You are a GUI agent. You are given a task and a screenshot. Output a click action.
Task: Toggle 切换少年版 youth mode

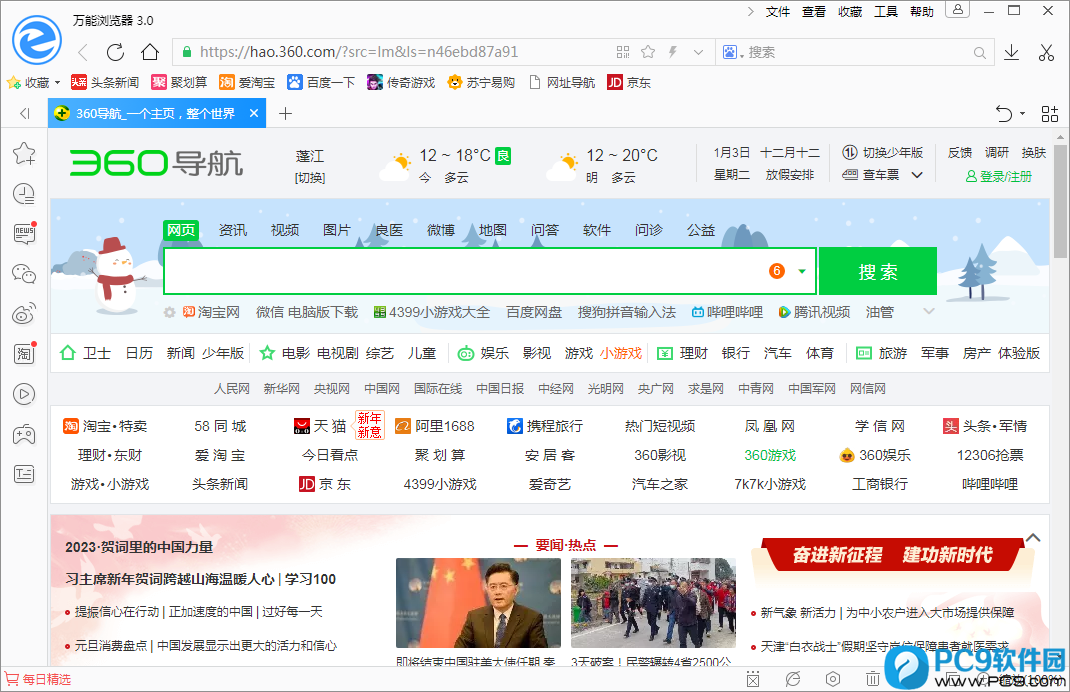tap(882, 153)
